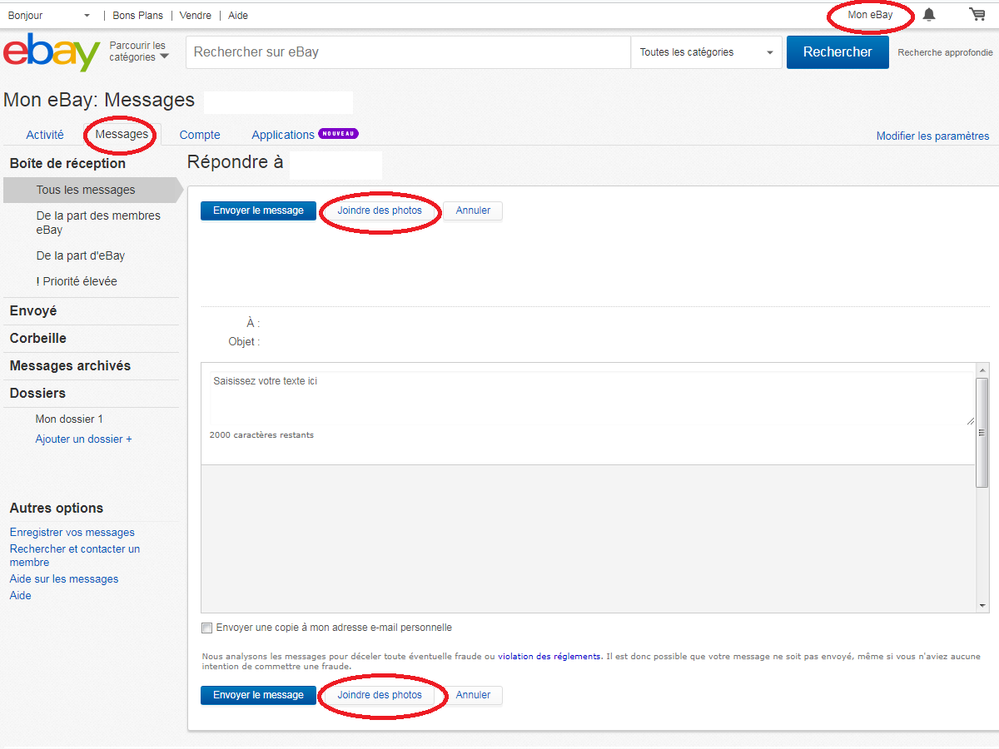Image resolution: width=999 pixels, height=749 pixels.
Task: Open Rechercher et contacter un membre link
Action: tap(75, 555)
